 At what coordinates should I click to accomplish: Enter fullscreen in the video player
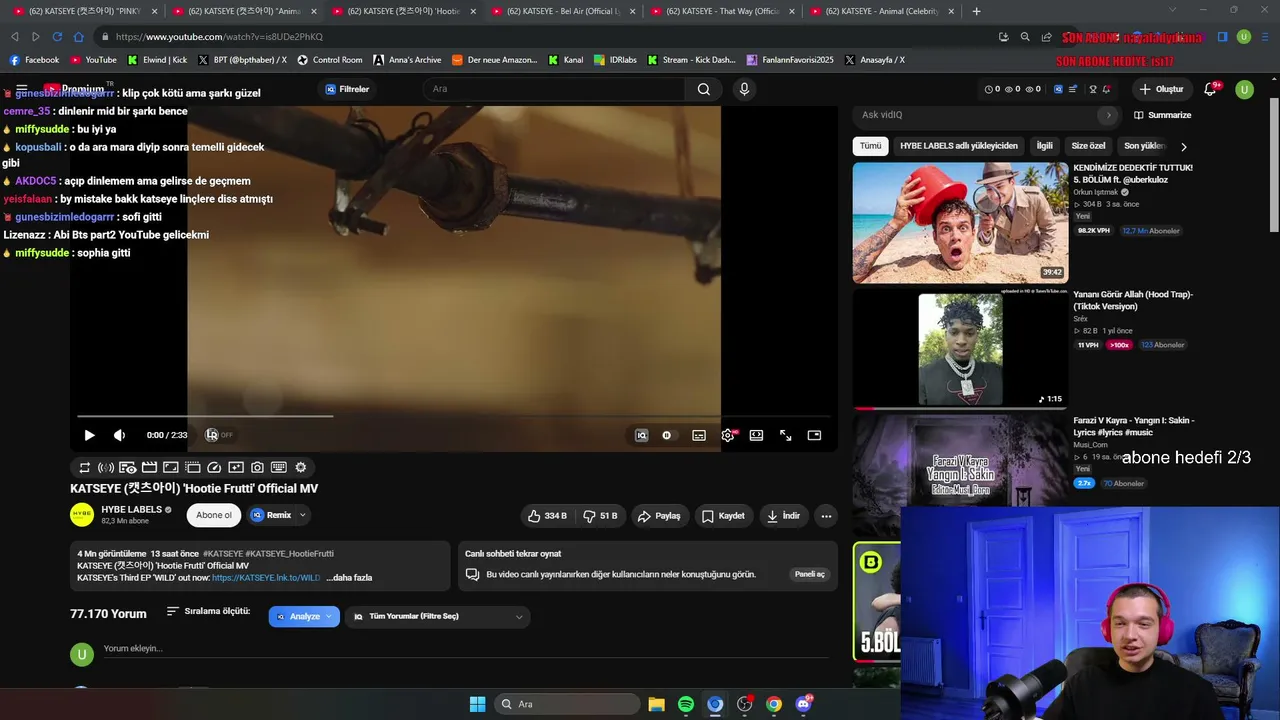[786, 435]
